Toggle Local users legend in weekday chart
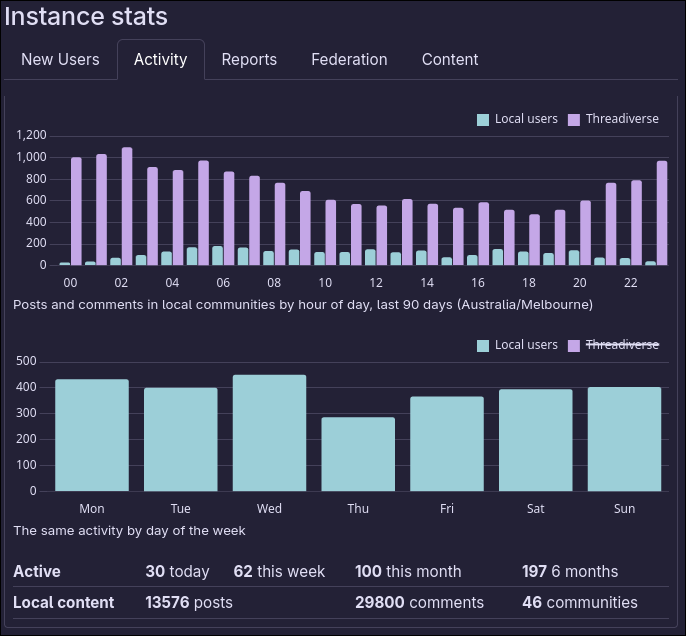Screen dimensions: 686x636 tap(517, 345)
